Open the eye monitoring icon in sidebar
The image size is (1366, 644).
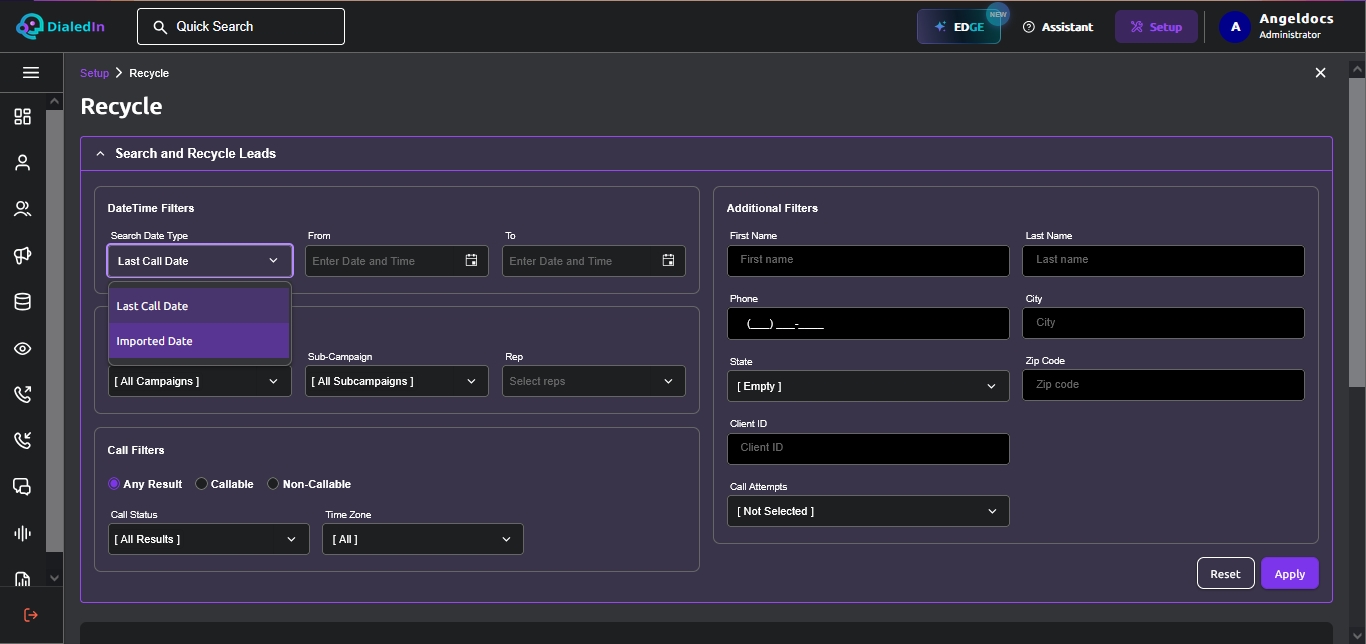click(x=22, y=349)
